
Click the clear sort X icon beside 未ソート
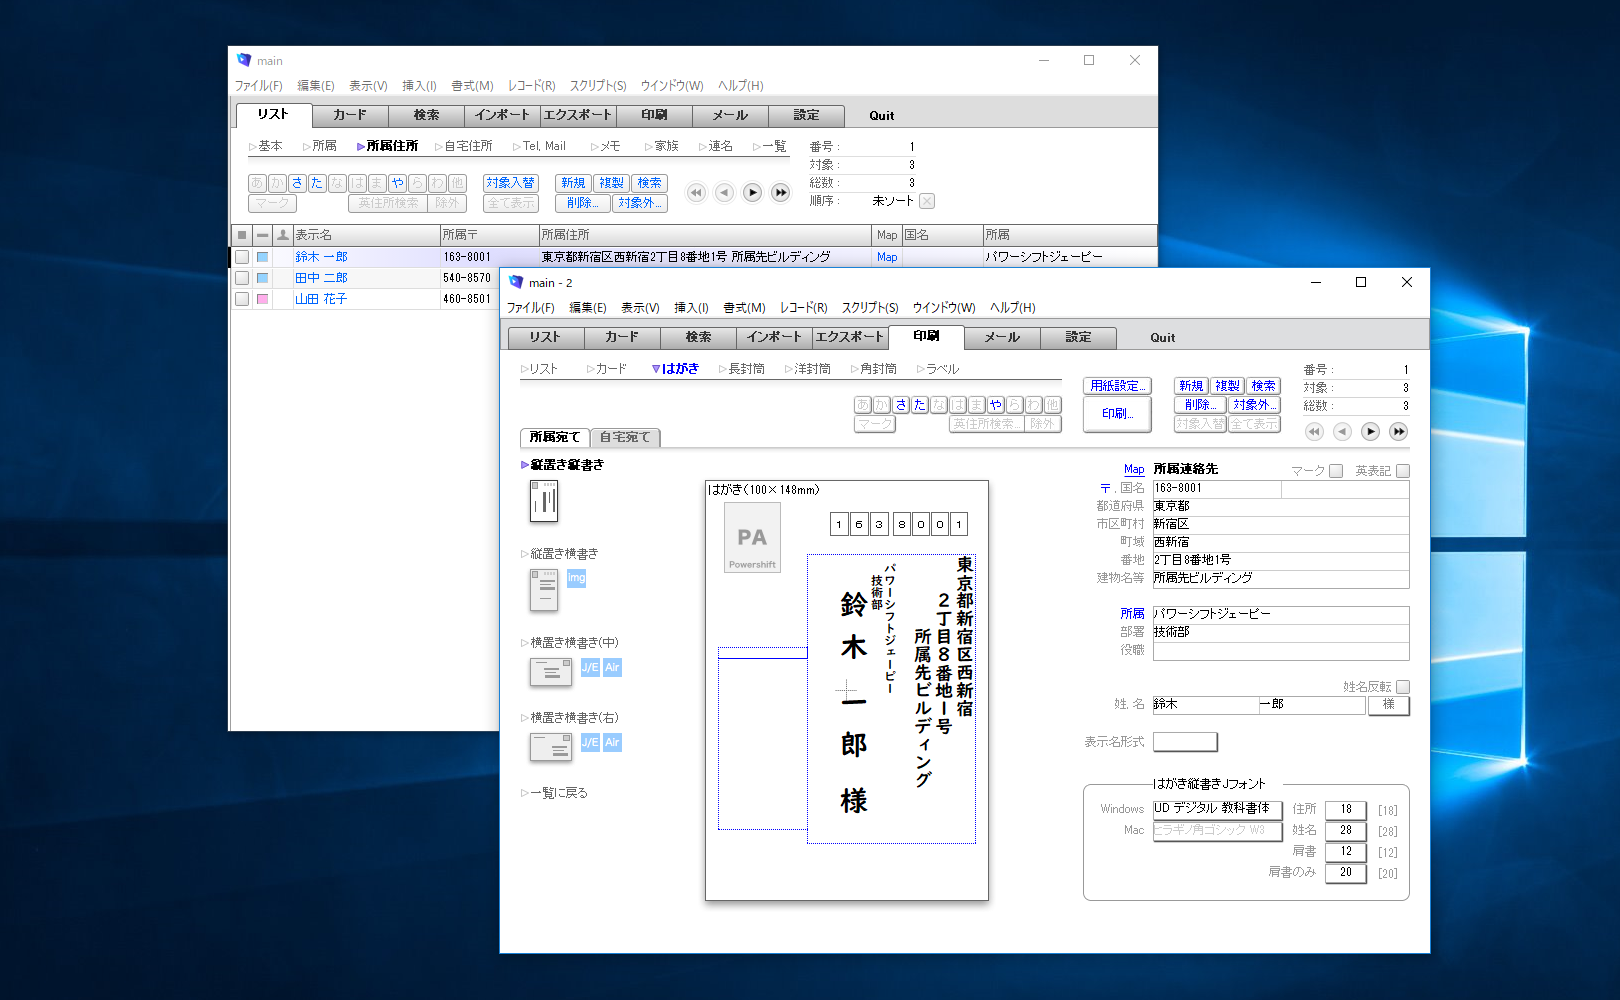coord(927,201)
